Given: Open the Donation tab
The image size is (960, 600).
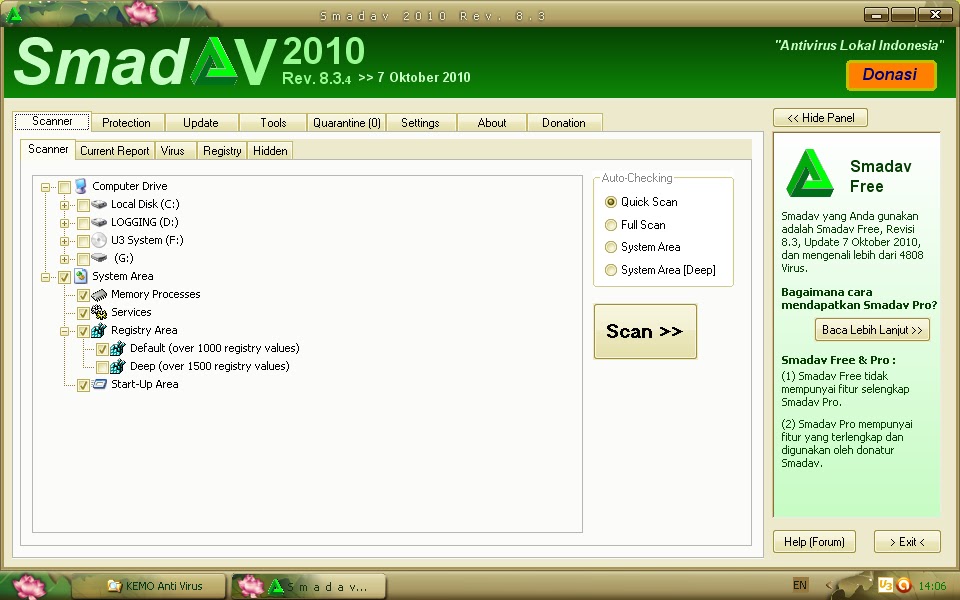Looking at the screenshot, I should 563,122.
